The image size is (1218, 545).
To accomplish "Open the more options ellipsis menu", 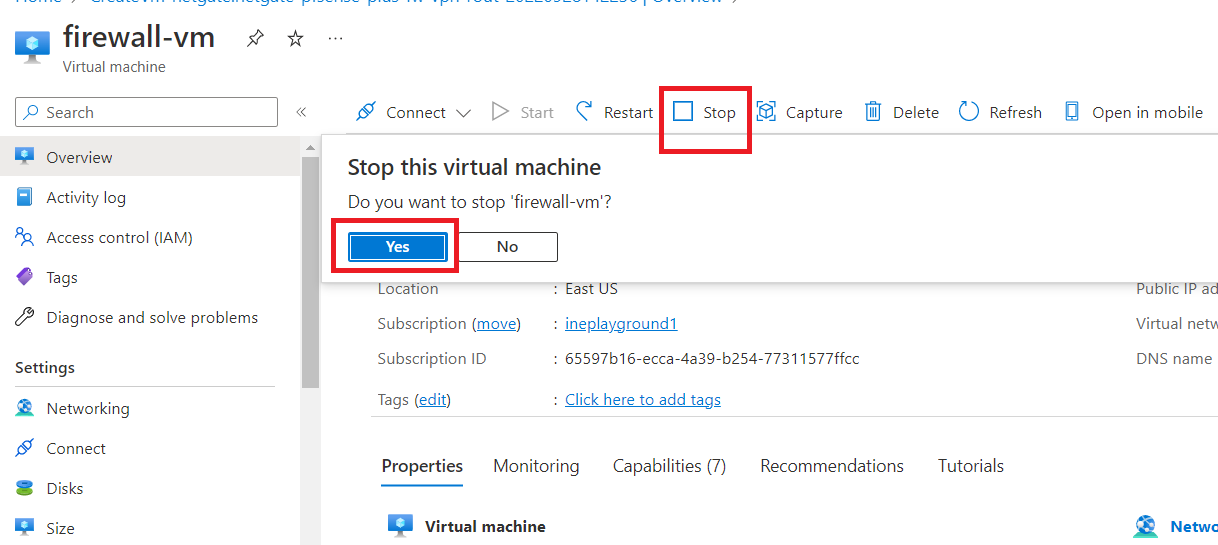I will click(335, 39).
